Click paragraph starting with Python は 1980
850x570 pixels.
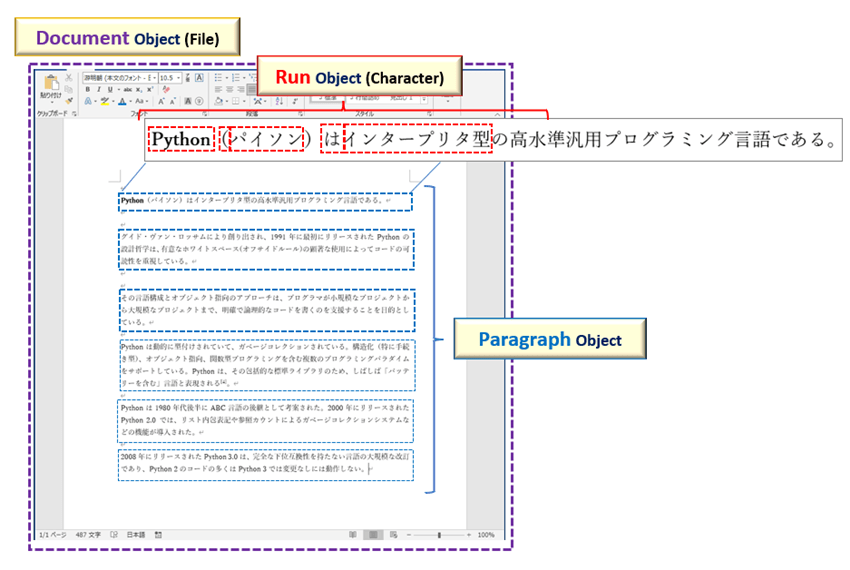click(265, 420)
